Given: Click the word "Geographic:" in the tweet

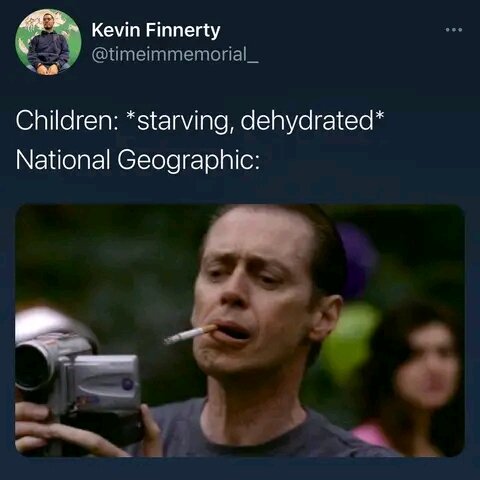Looking at the screenshot, I should [188, 161].
